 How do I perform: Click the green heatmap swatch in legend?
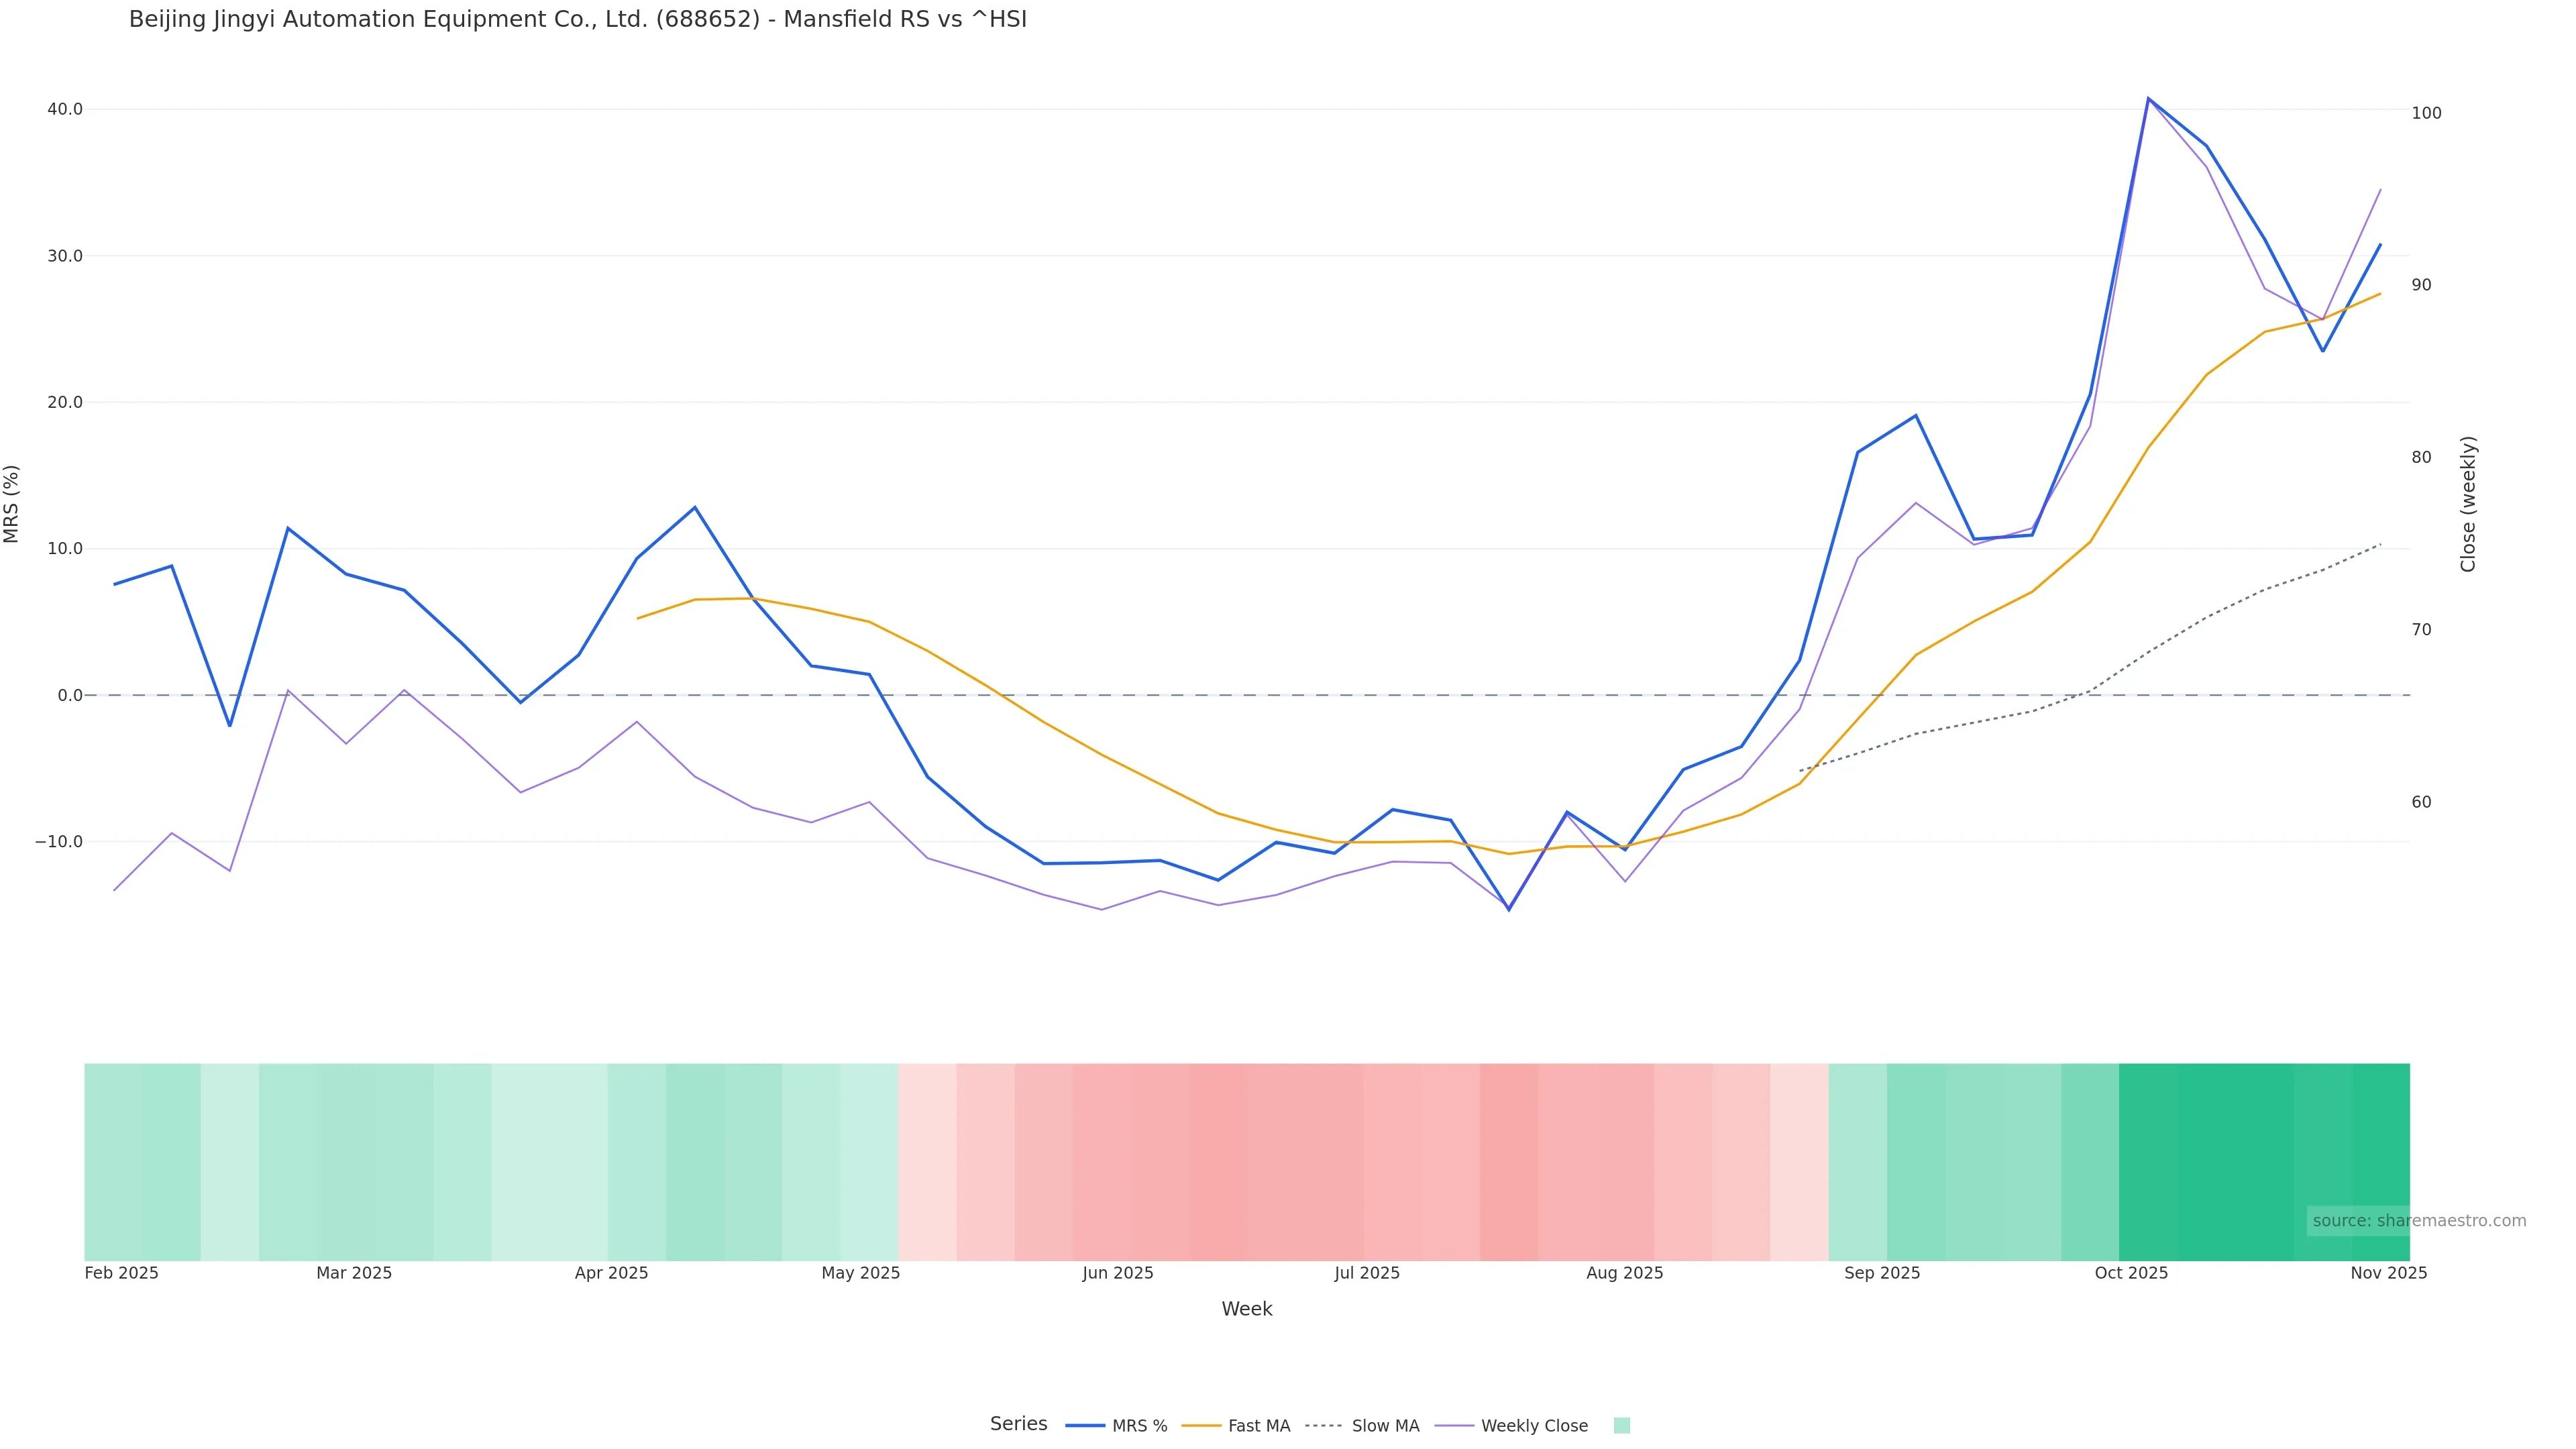pos(1621,1426)
